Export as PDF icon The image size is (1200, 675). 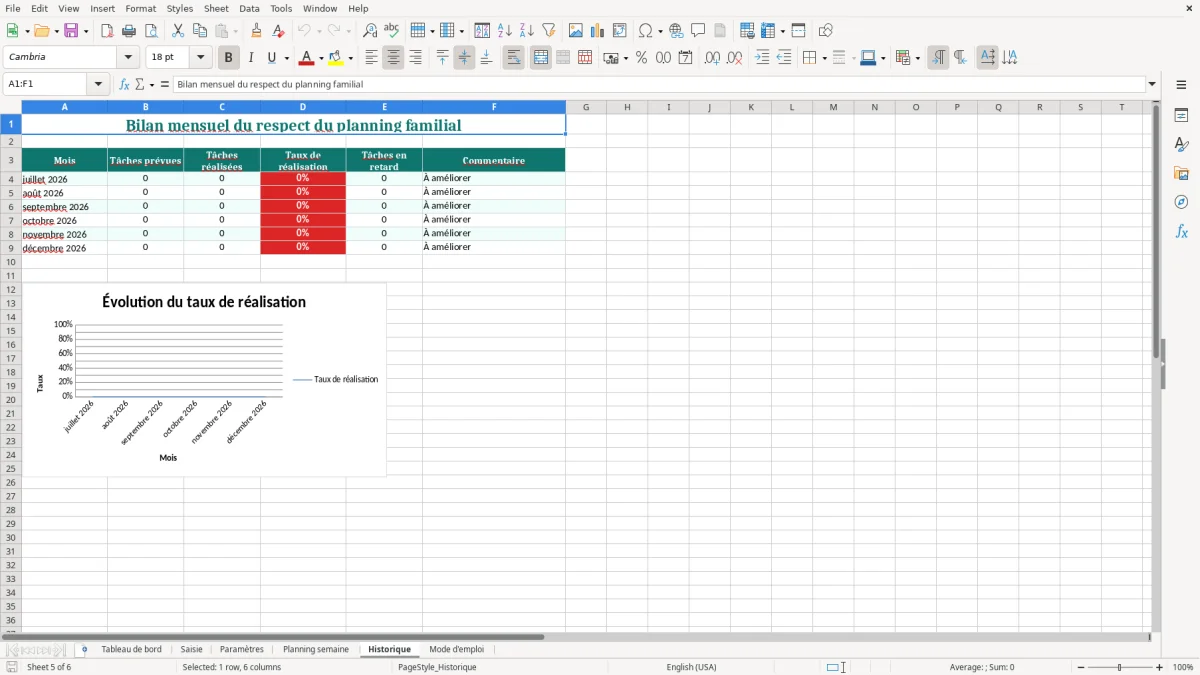tap(107, 31)
